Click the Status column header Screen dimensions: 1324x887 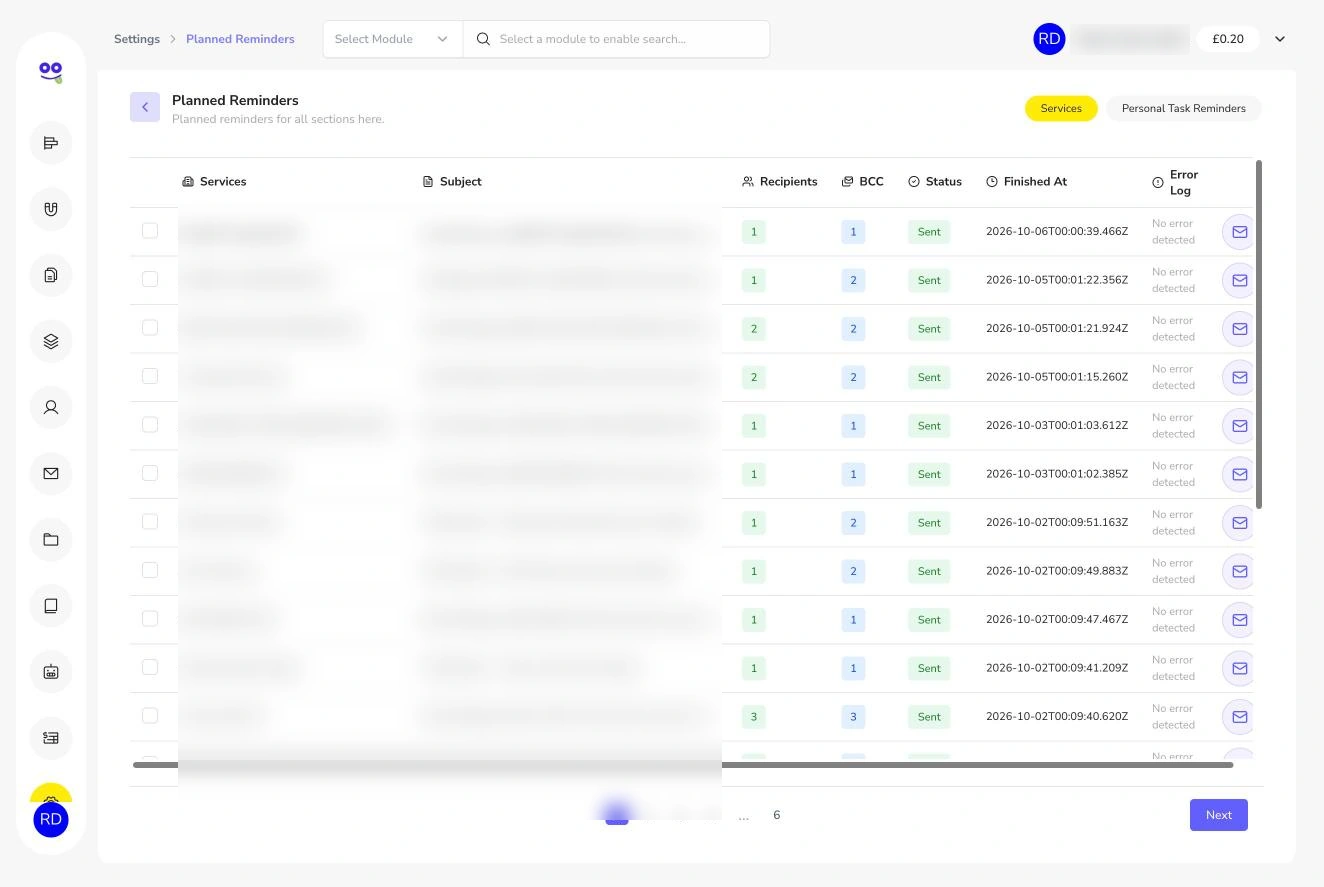click(x=935, y=182)
